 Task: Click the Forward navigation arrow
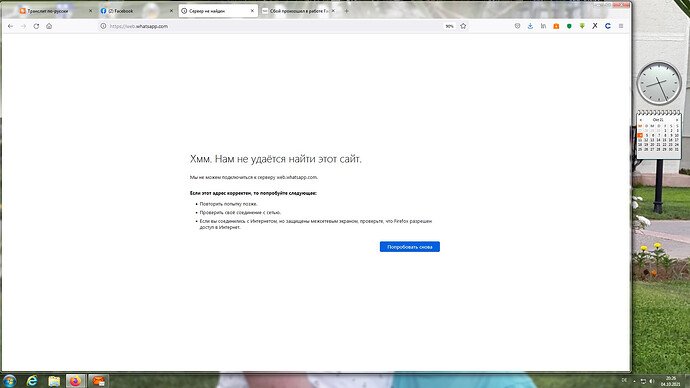click(x=23, y=26)
